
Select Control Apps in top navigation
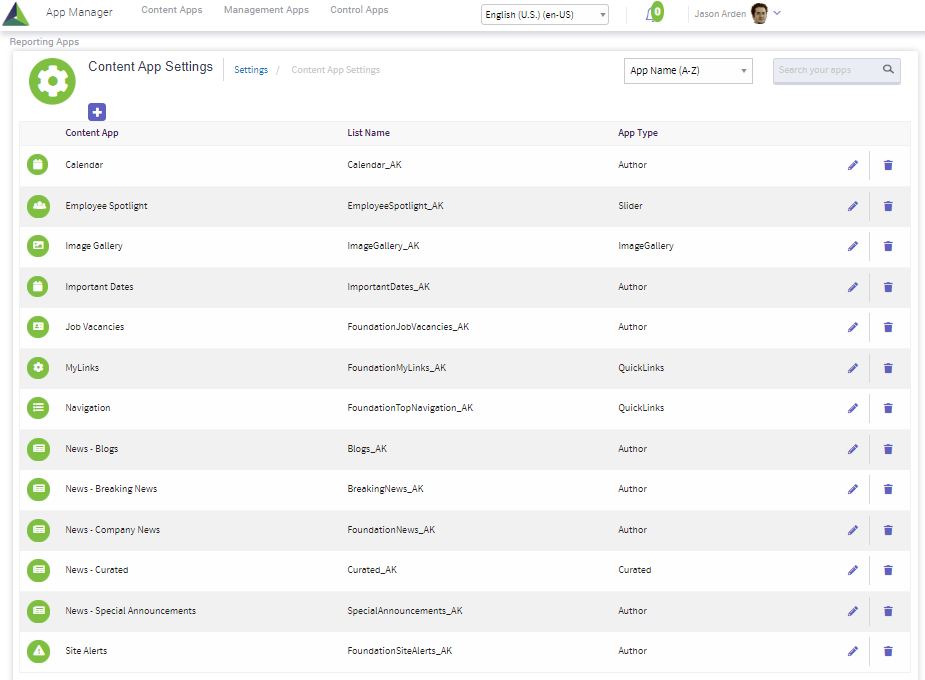click(x=359, y=10)
